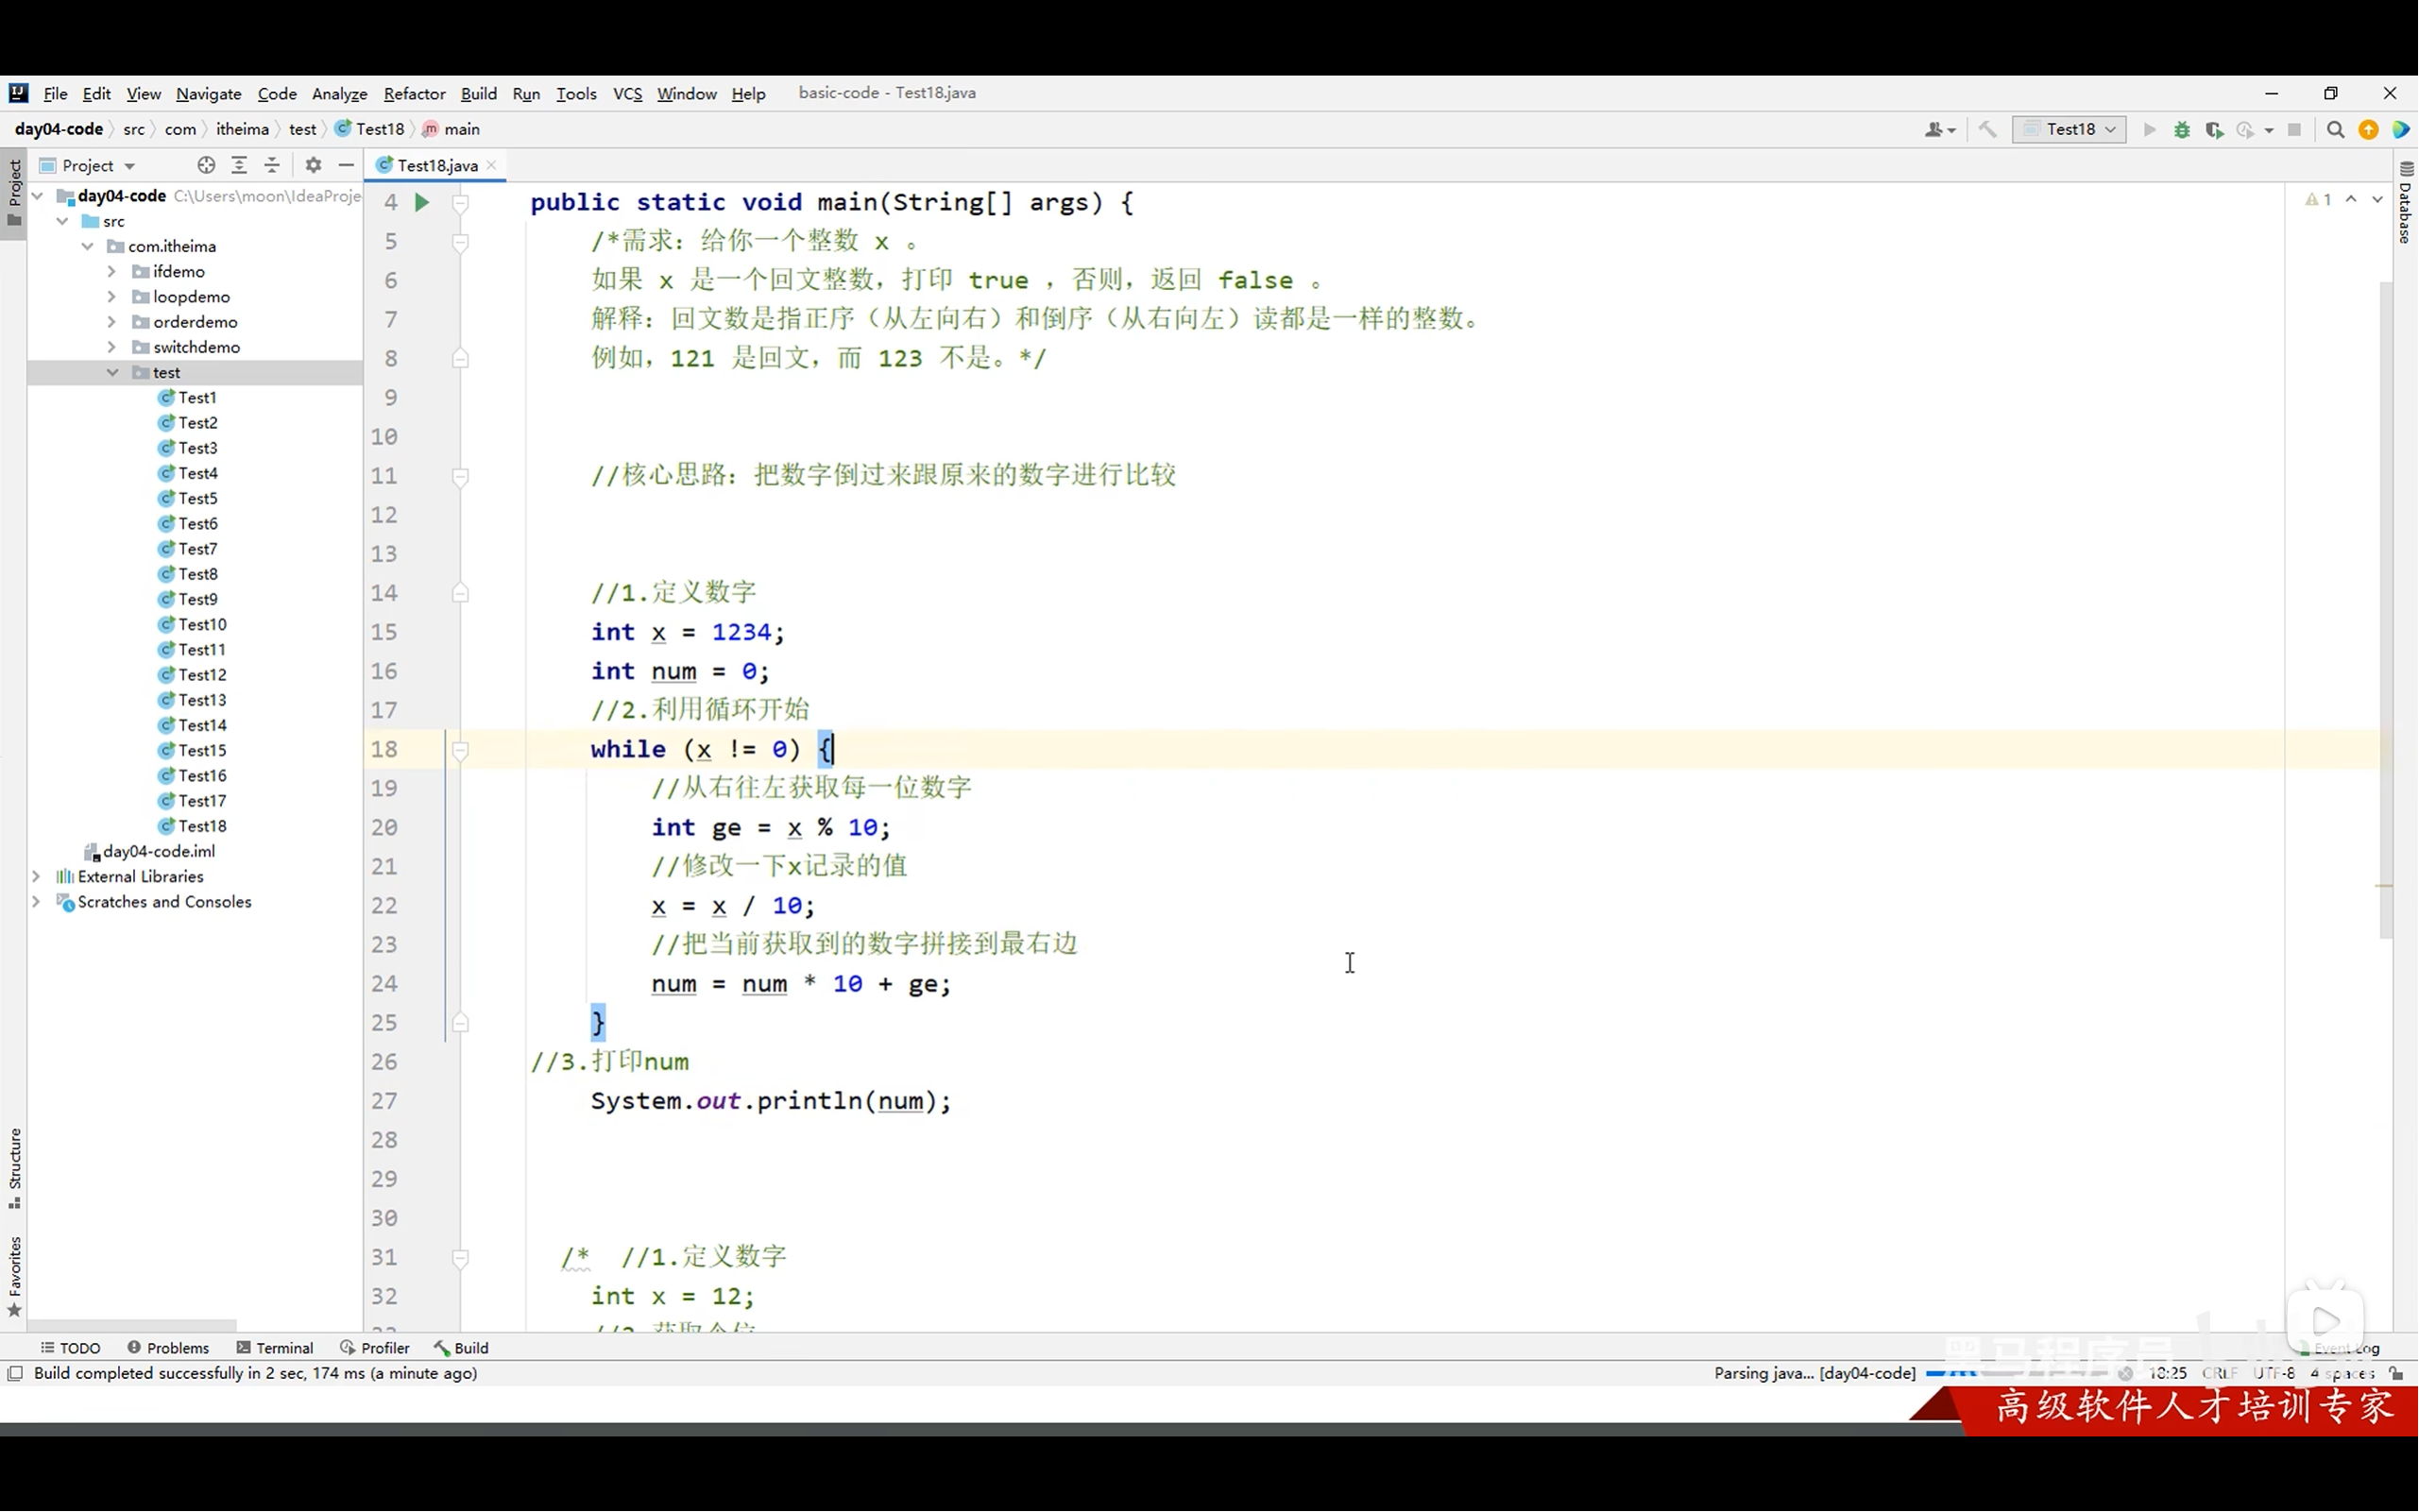Toggle the Database tool window side tab

click(x=2405, y=203)
